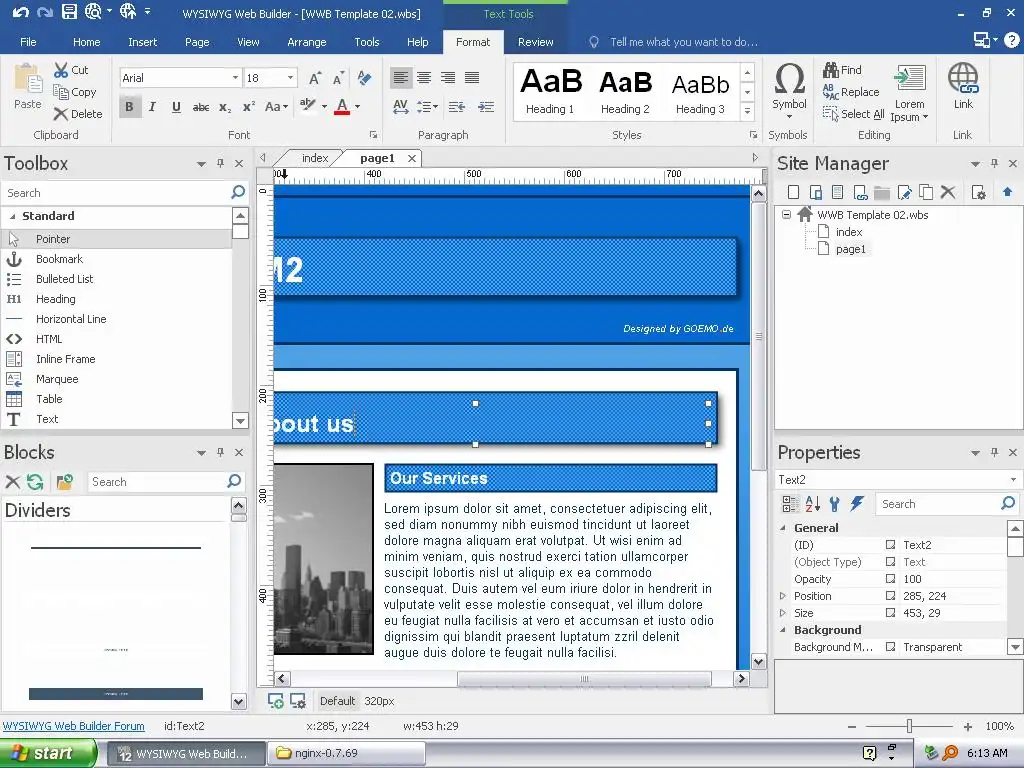Click Select All in Editing group
Viewport: 1024px width, 768px height.
tap(853, 114)
